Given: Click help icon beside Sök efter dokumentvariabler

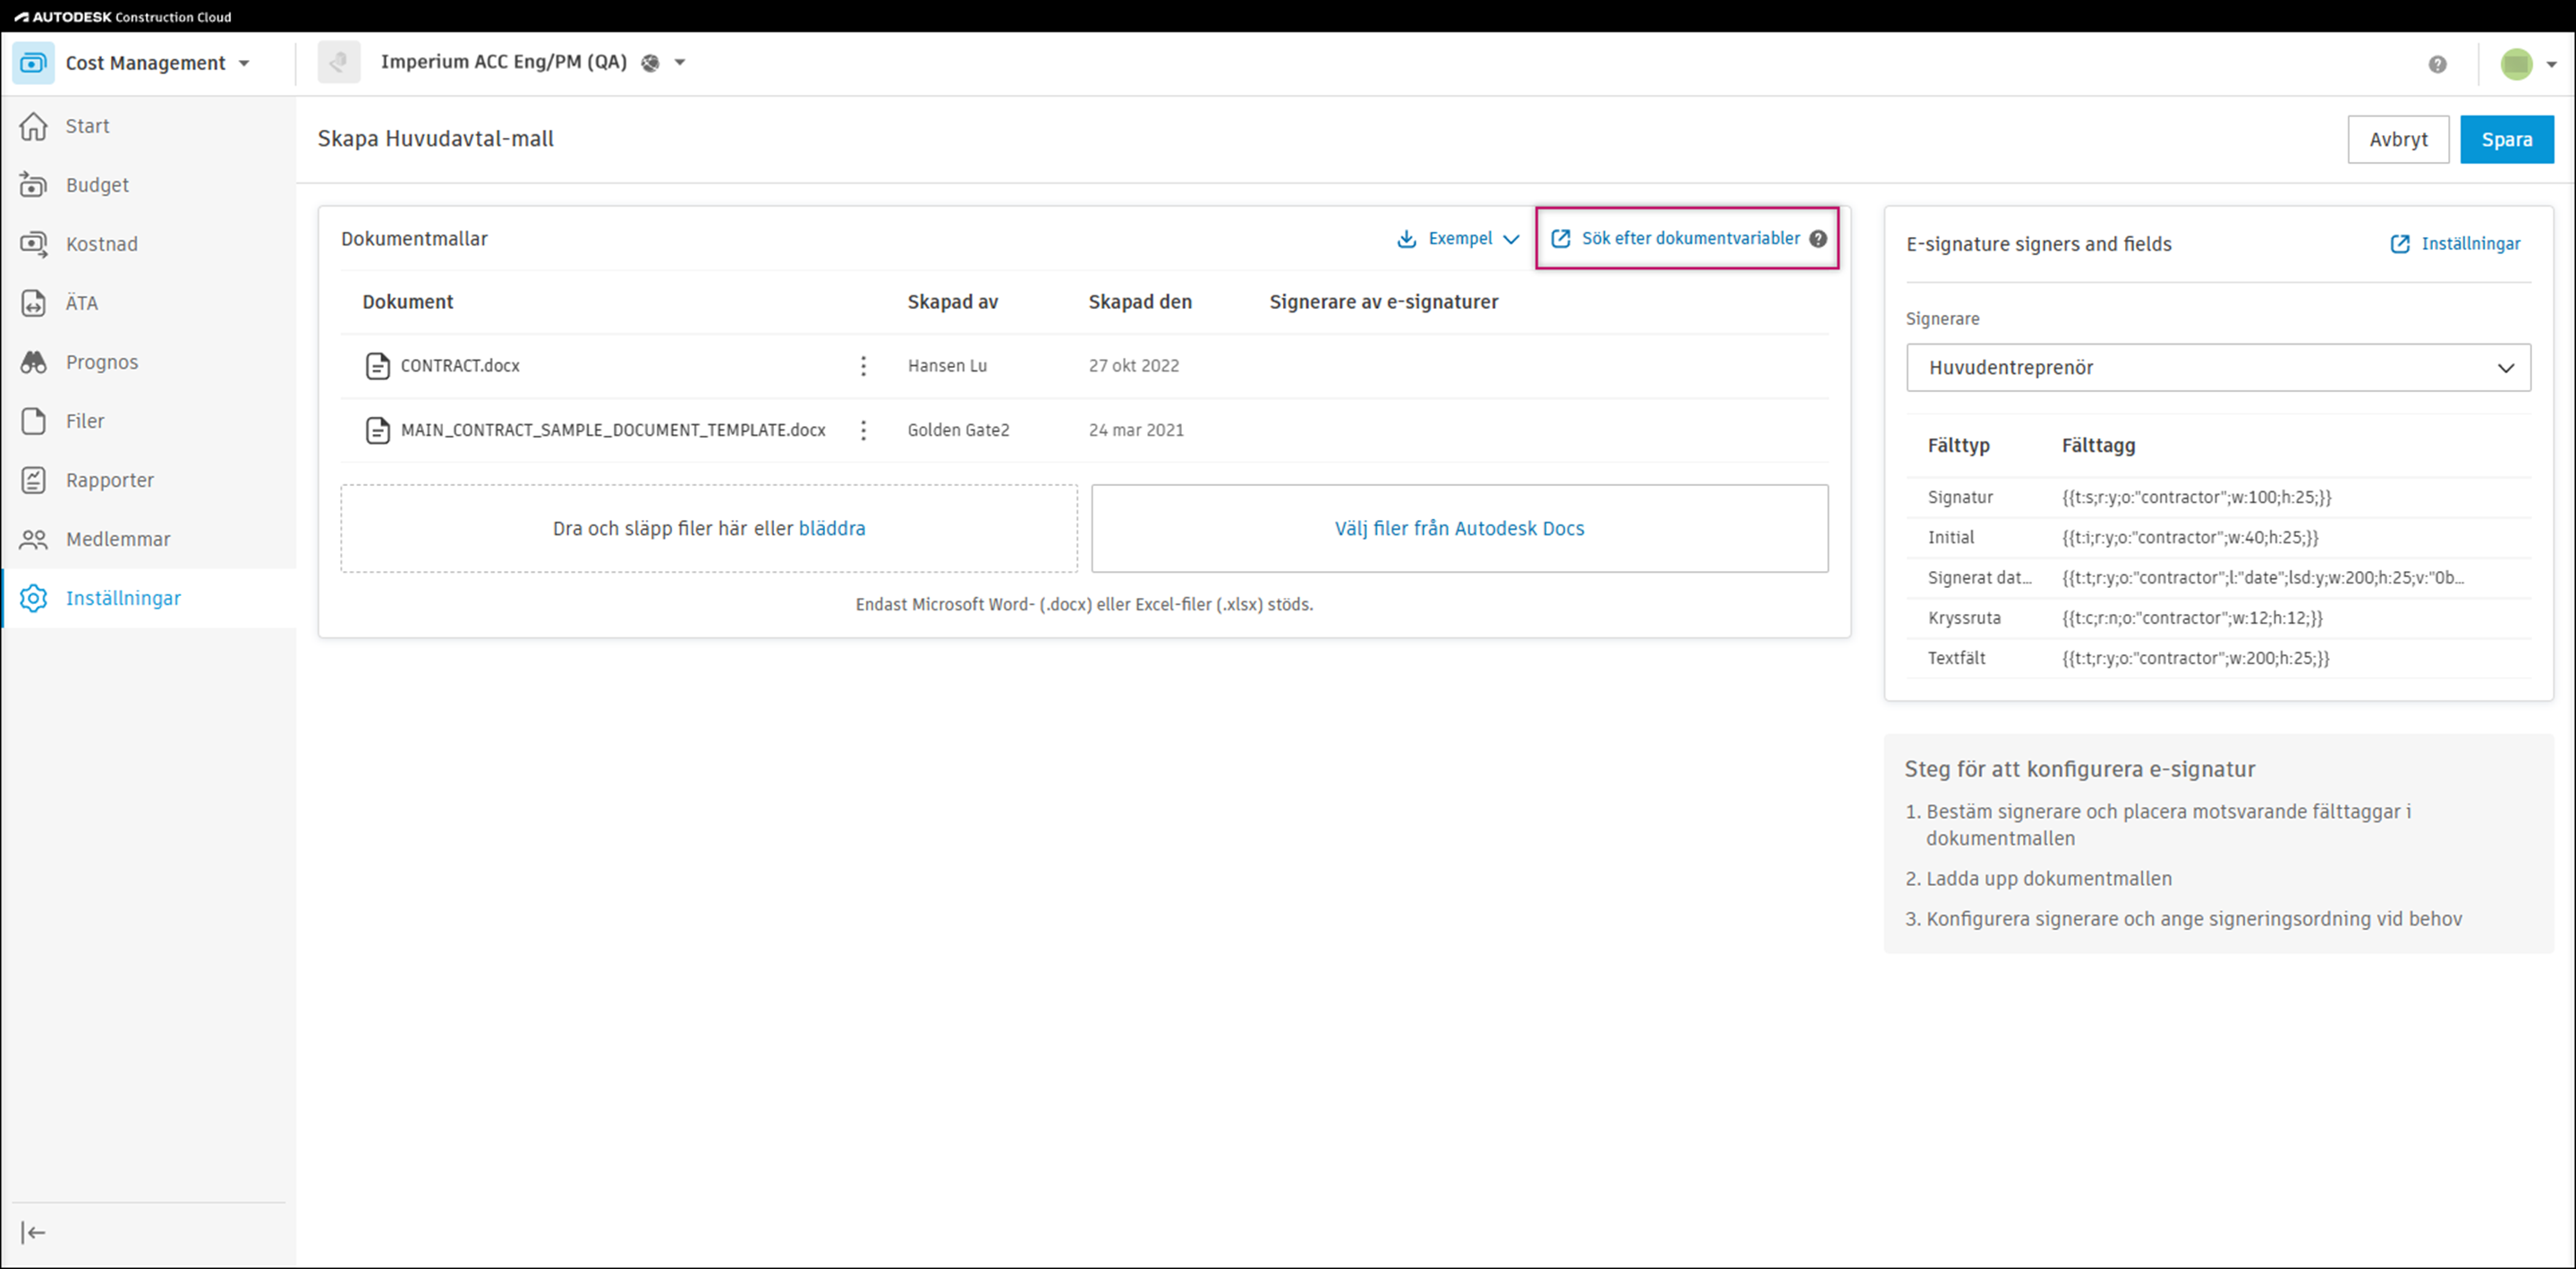Looking at the screenshot, I should [x=1818, y=239].
